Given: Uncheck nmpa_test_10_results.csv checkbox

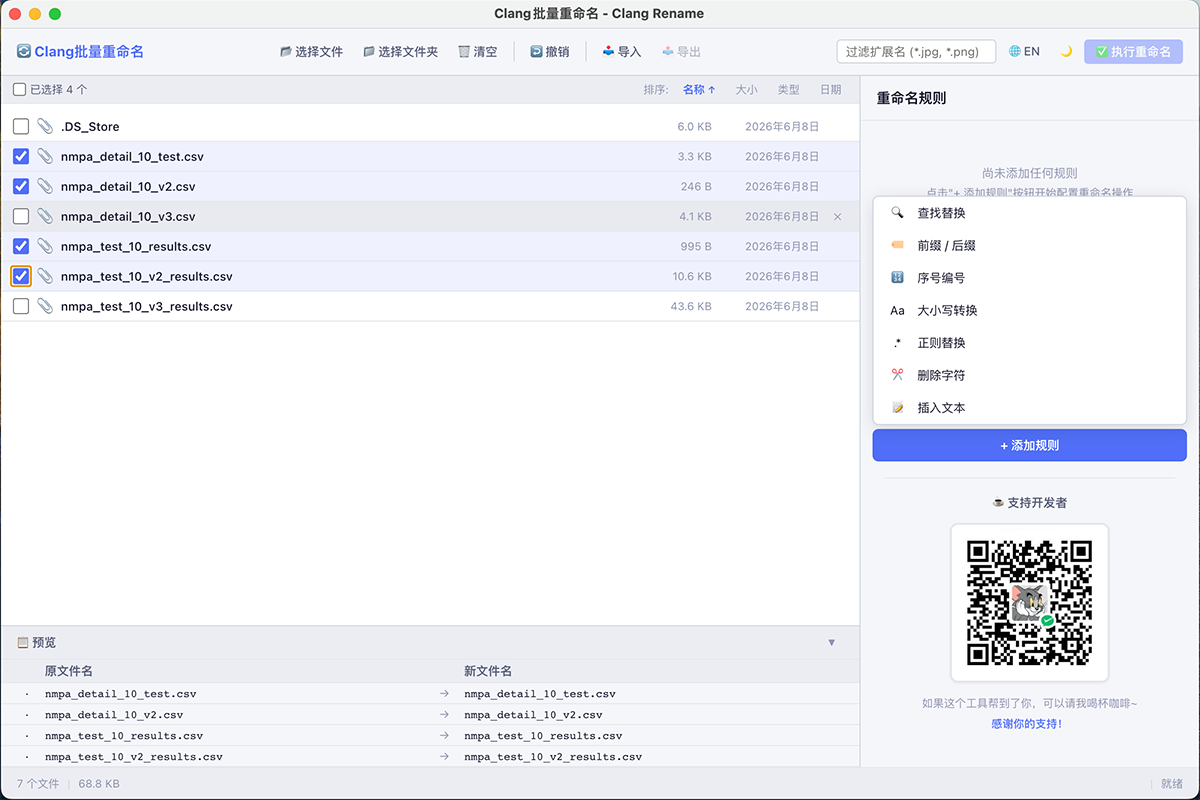Looking at the screenshot, I should tap(21, 246).
